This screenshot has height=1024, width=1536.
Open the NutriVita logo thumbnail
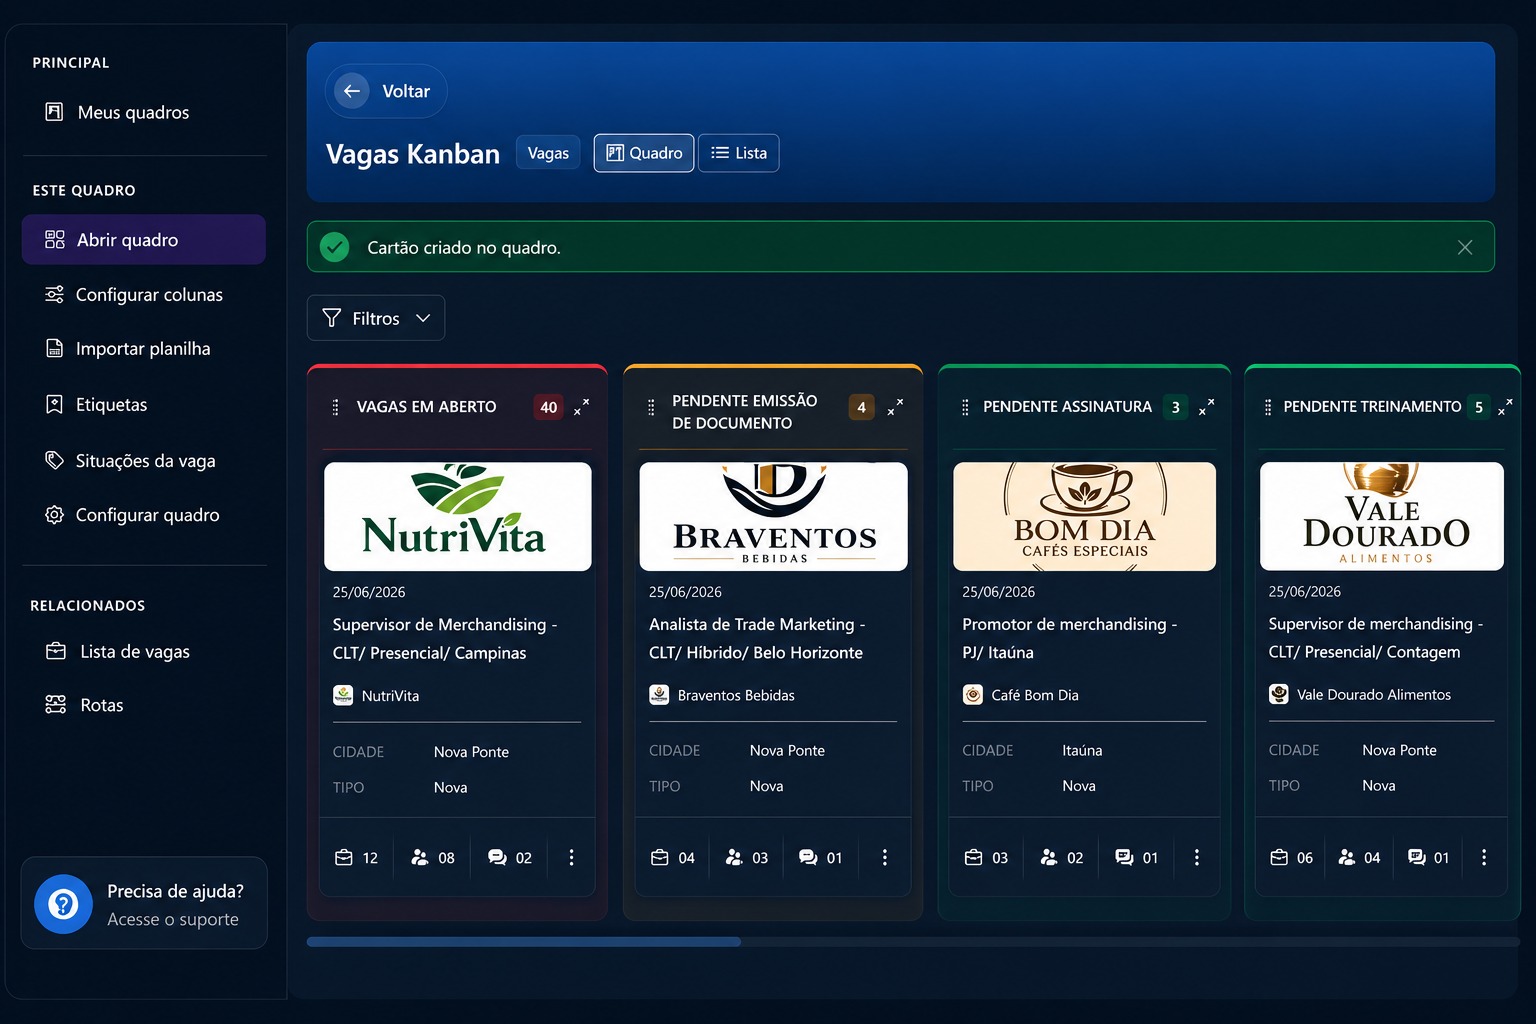[x=458, y=516]
